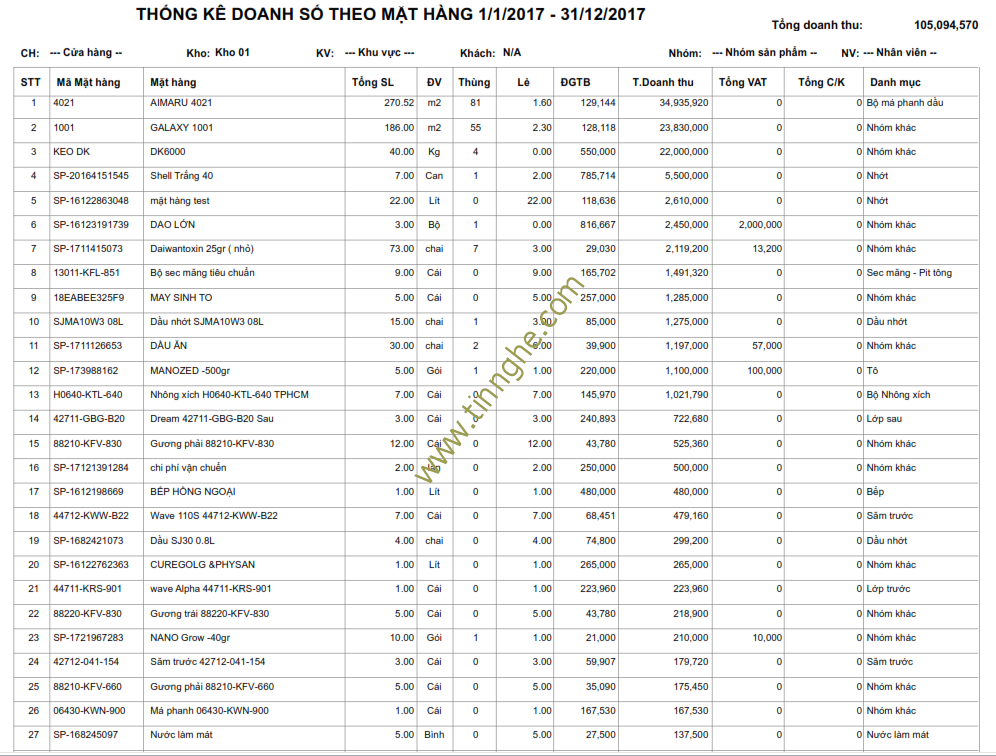The height and width of the screenshot is (756, 996).
Task: Click the 'Lẻ' column header
Action: pyautogui.click(x=523, y=83)
